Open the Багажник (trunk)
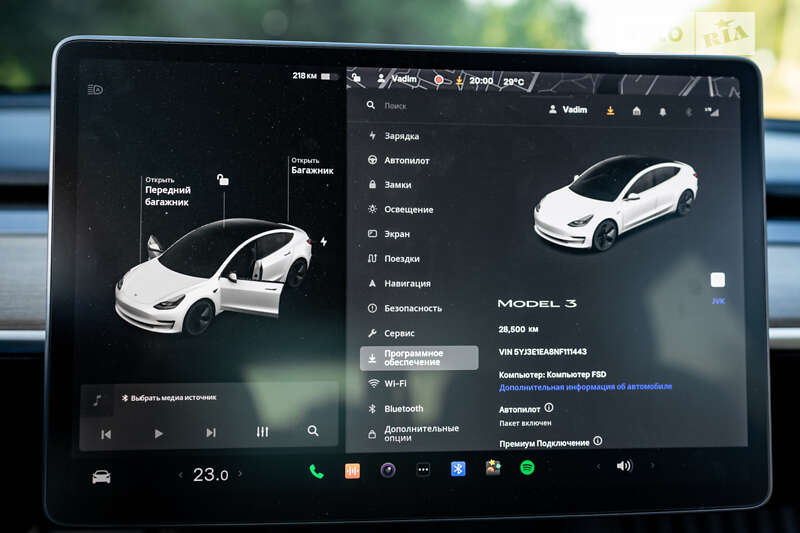The image size is (800, 533). pyautogui.click(x=312, y=166)
